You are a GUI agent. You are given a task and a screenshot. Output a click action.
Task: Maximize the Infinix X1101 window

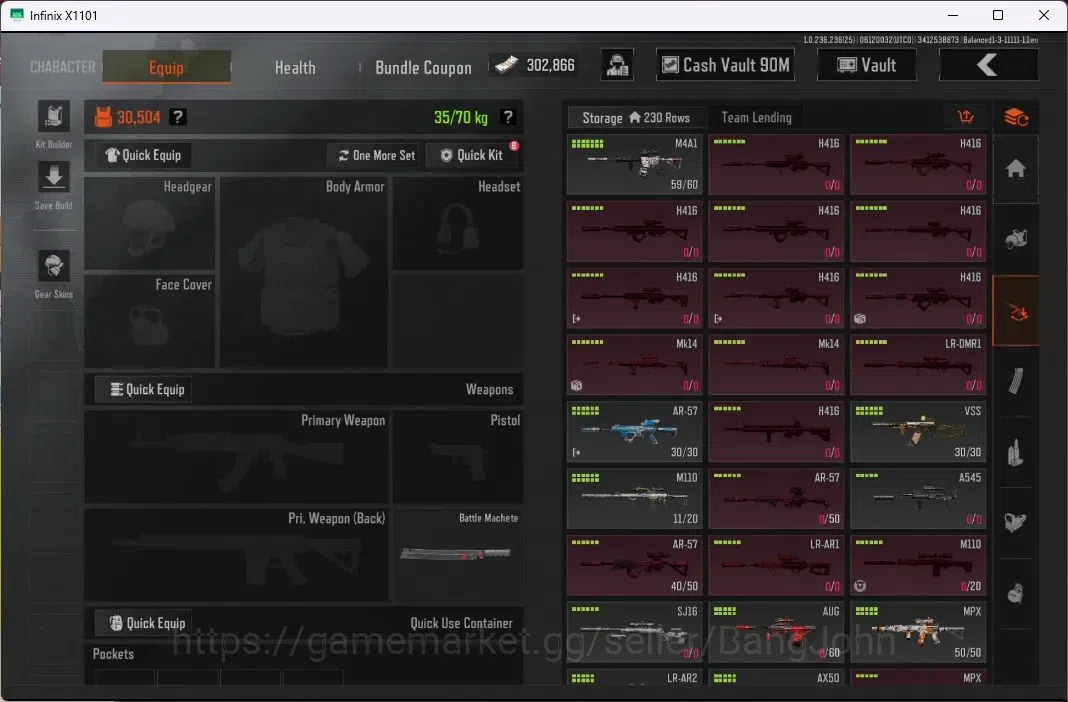998,15
